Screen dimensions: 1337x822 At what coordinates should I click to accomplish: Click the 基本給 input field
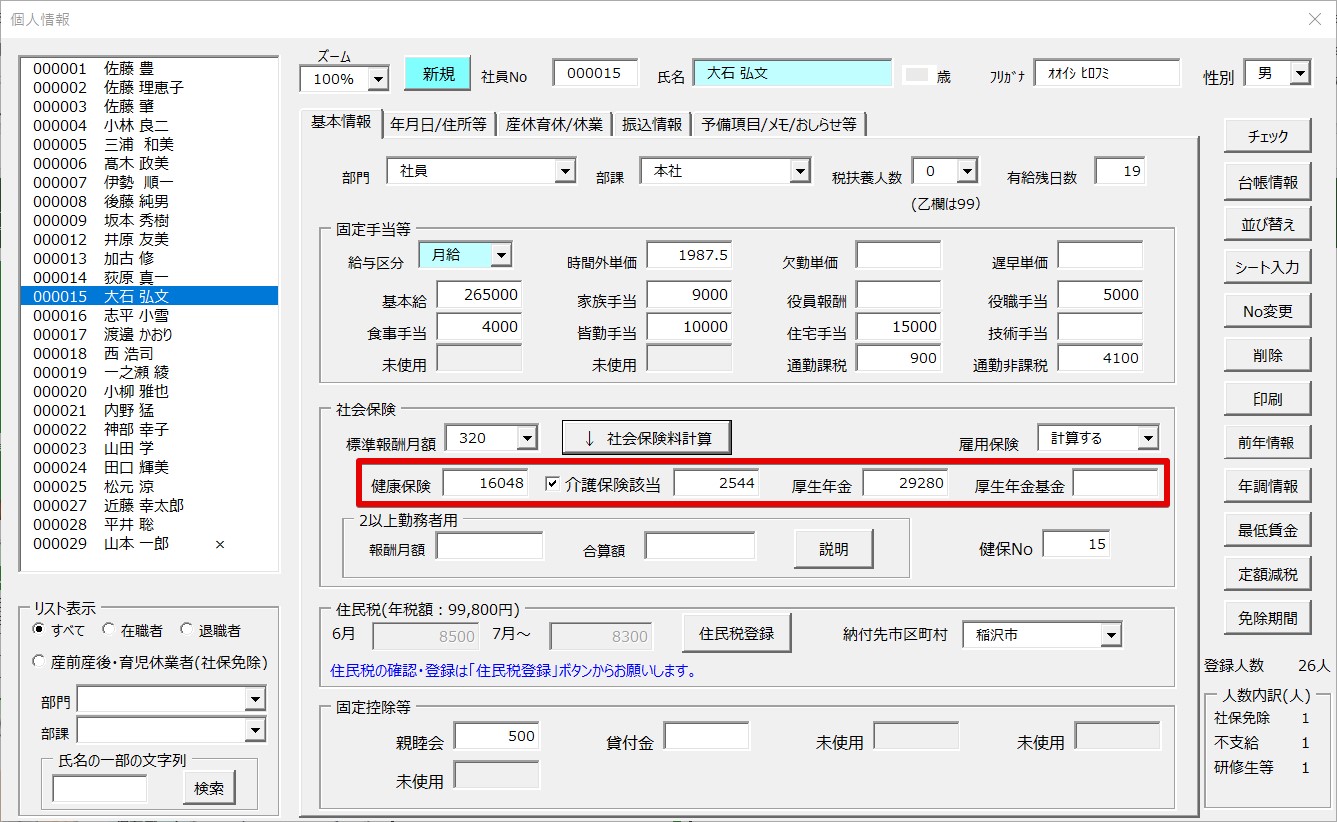click(479, 295)
